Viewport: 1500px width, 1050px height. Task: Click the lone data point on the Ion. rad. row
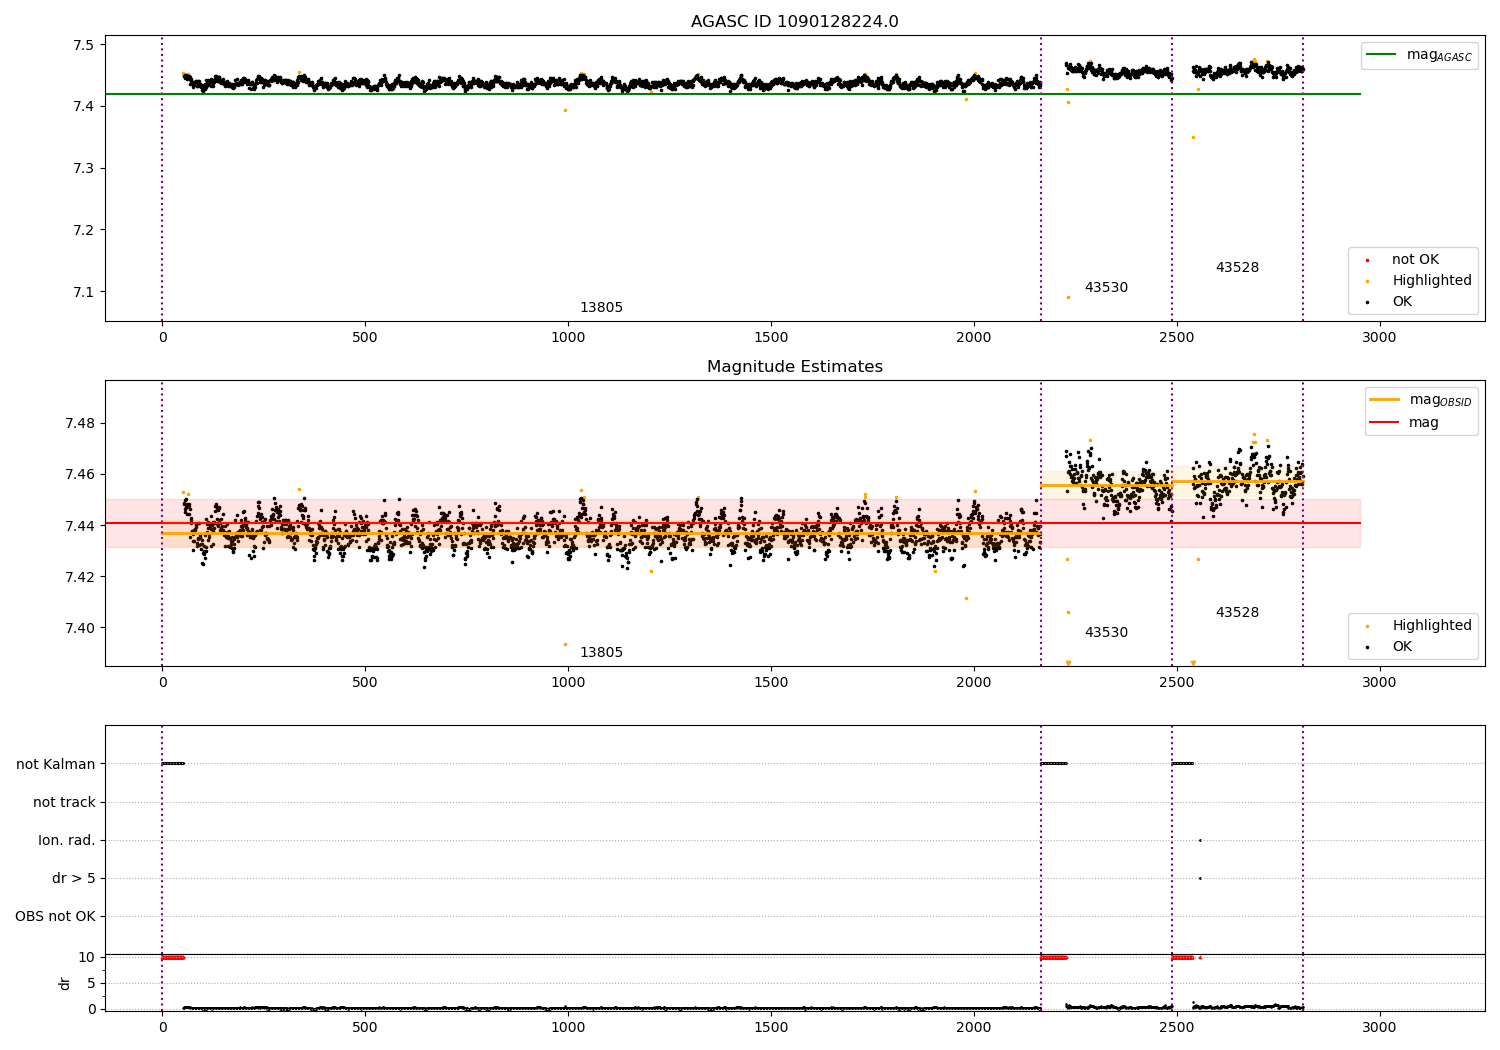click(1200, 840)
